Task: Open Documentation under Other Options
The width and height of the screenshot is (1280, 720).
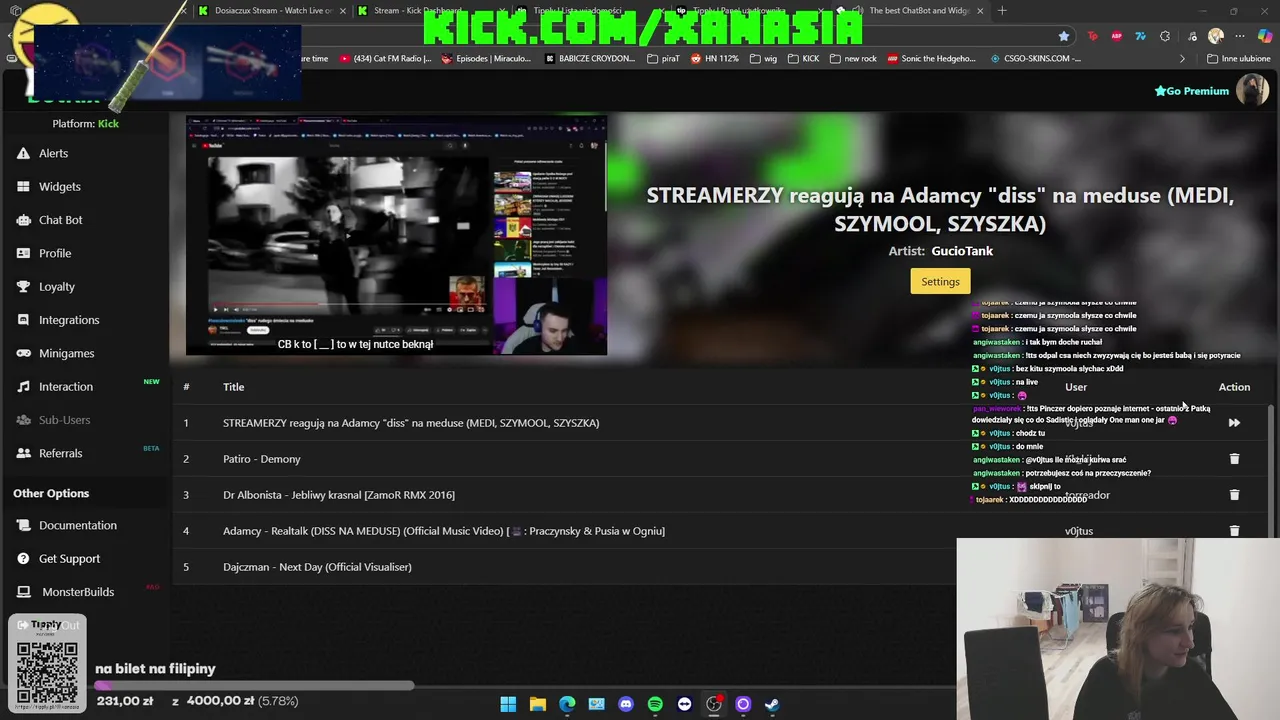Action: pyautogui.click(x=66, y=525)
